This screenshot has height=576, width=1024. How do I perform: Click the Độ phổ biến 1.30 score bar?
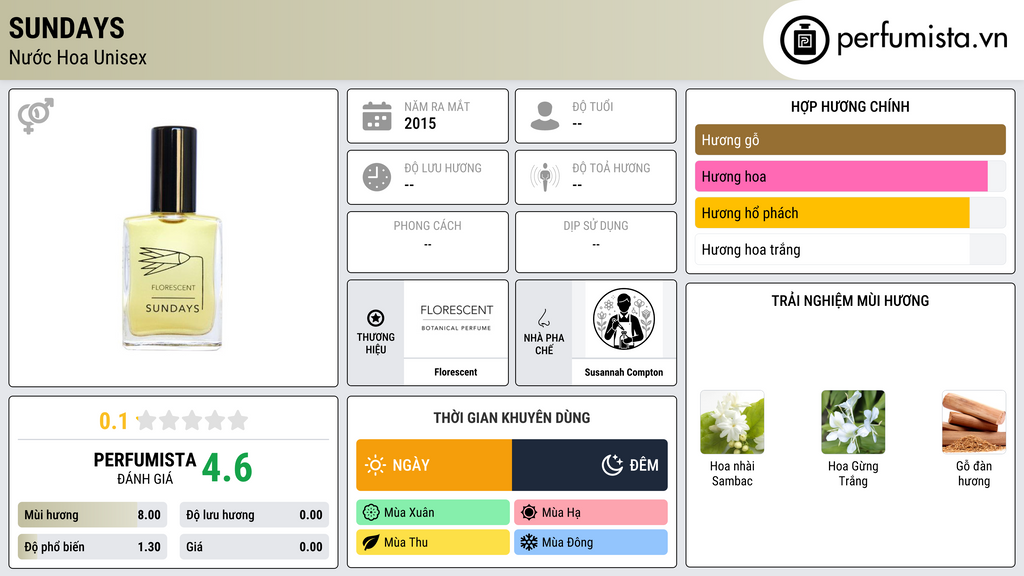[92, 547]
